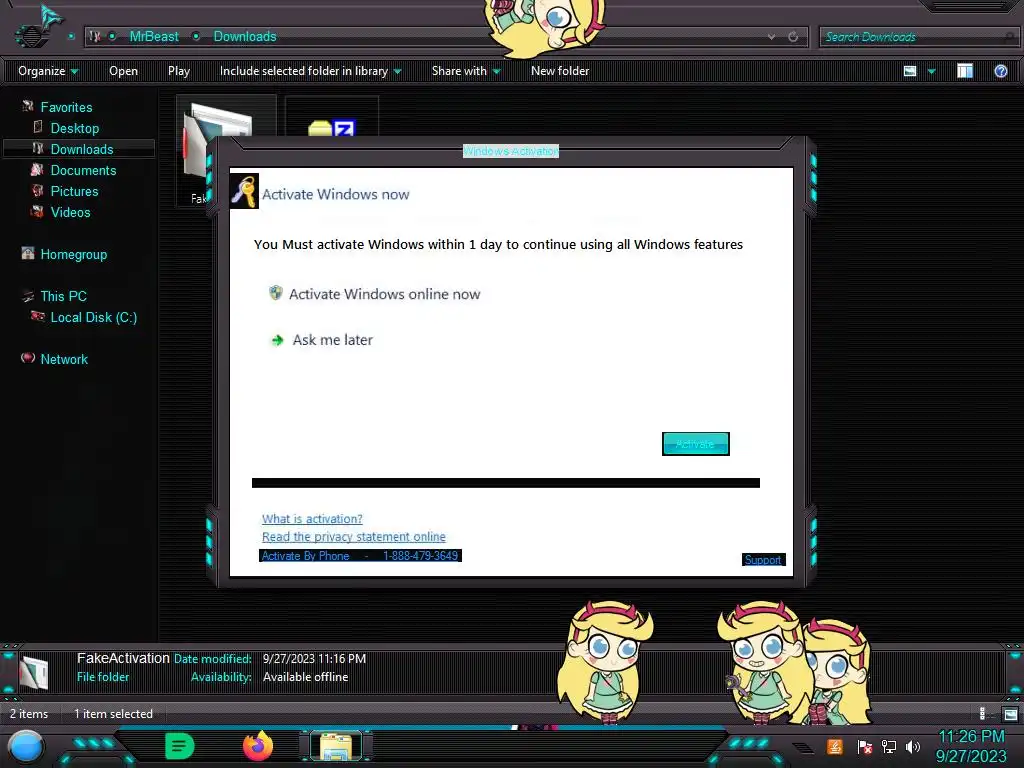Click the Support link in the dialog

coord(763,560)
